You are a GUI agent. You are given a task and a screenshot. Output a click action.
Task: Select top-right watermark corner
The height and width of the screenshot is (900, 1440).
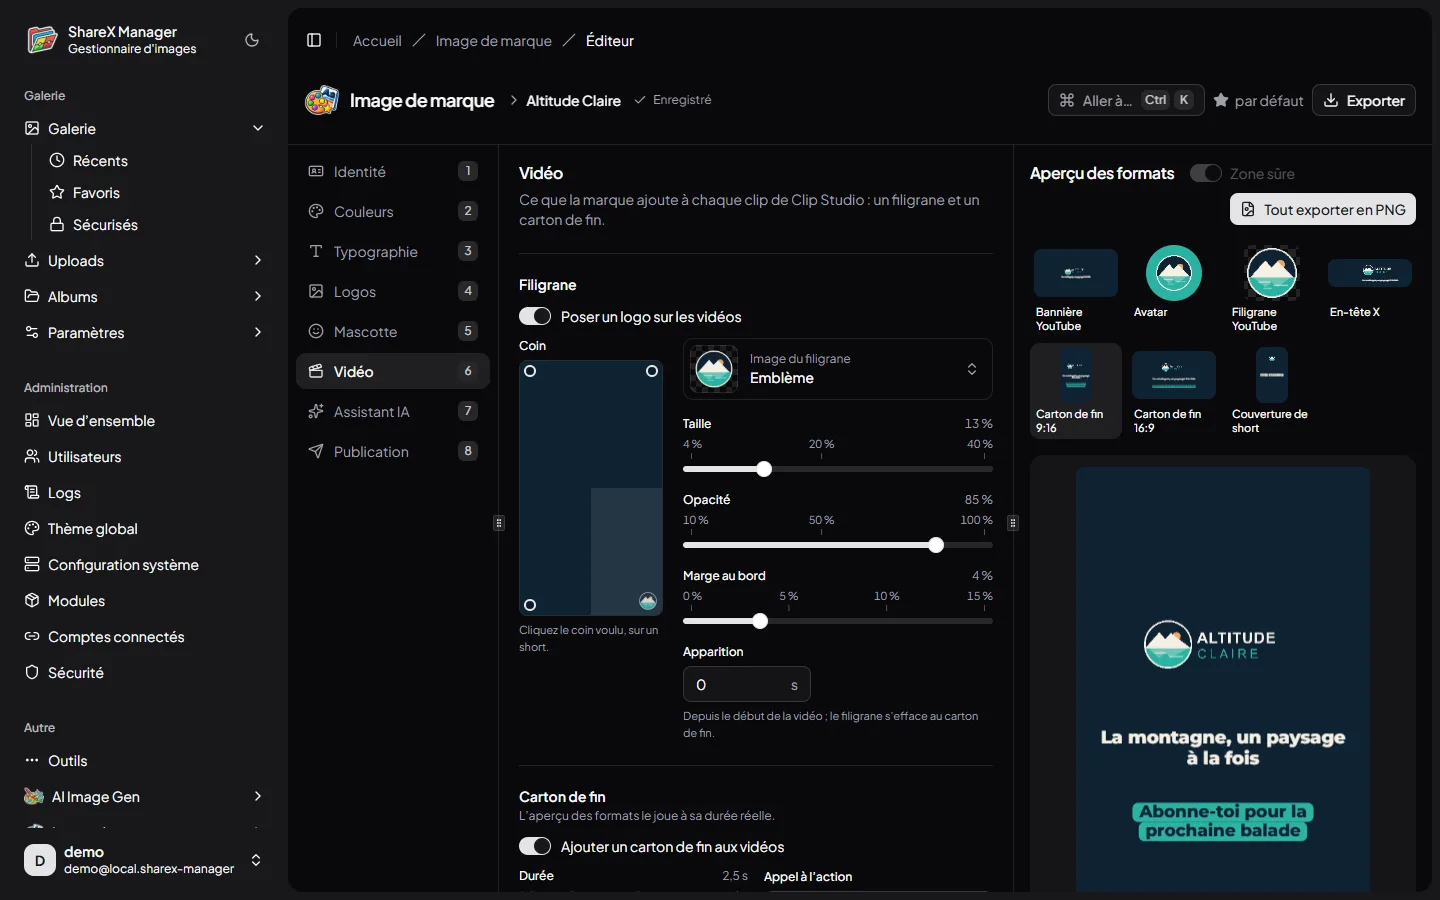(x=652, y=371)
